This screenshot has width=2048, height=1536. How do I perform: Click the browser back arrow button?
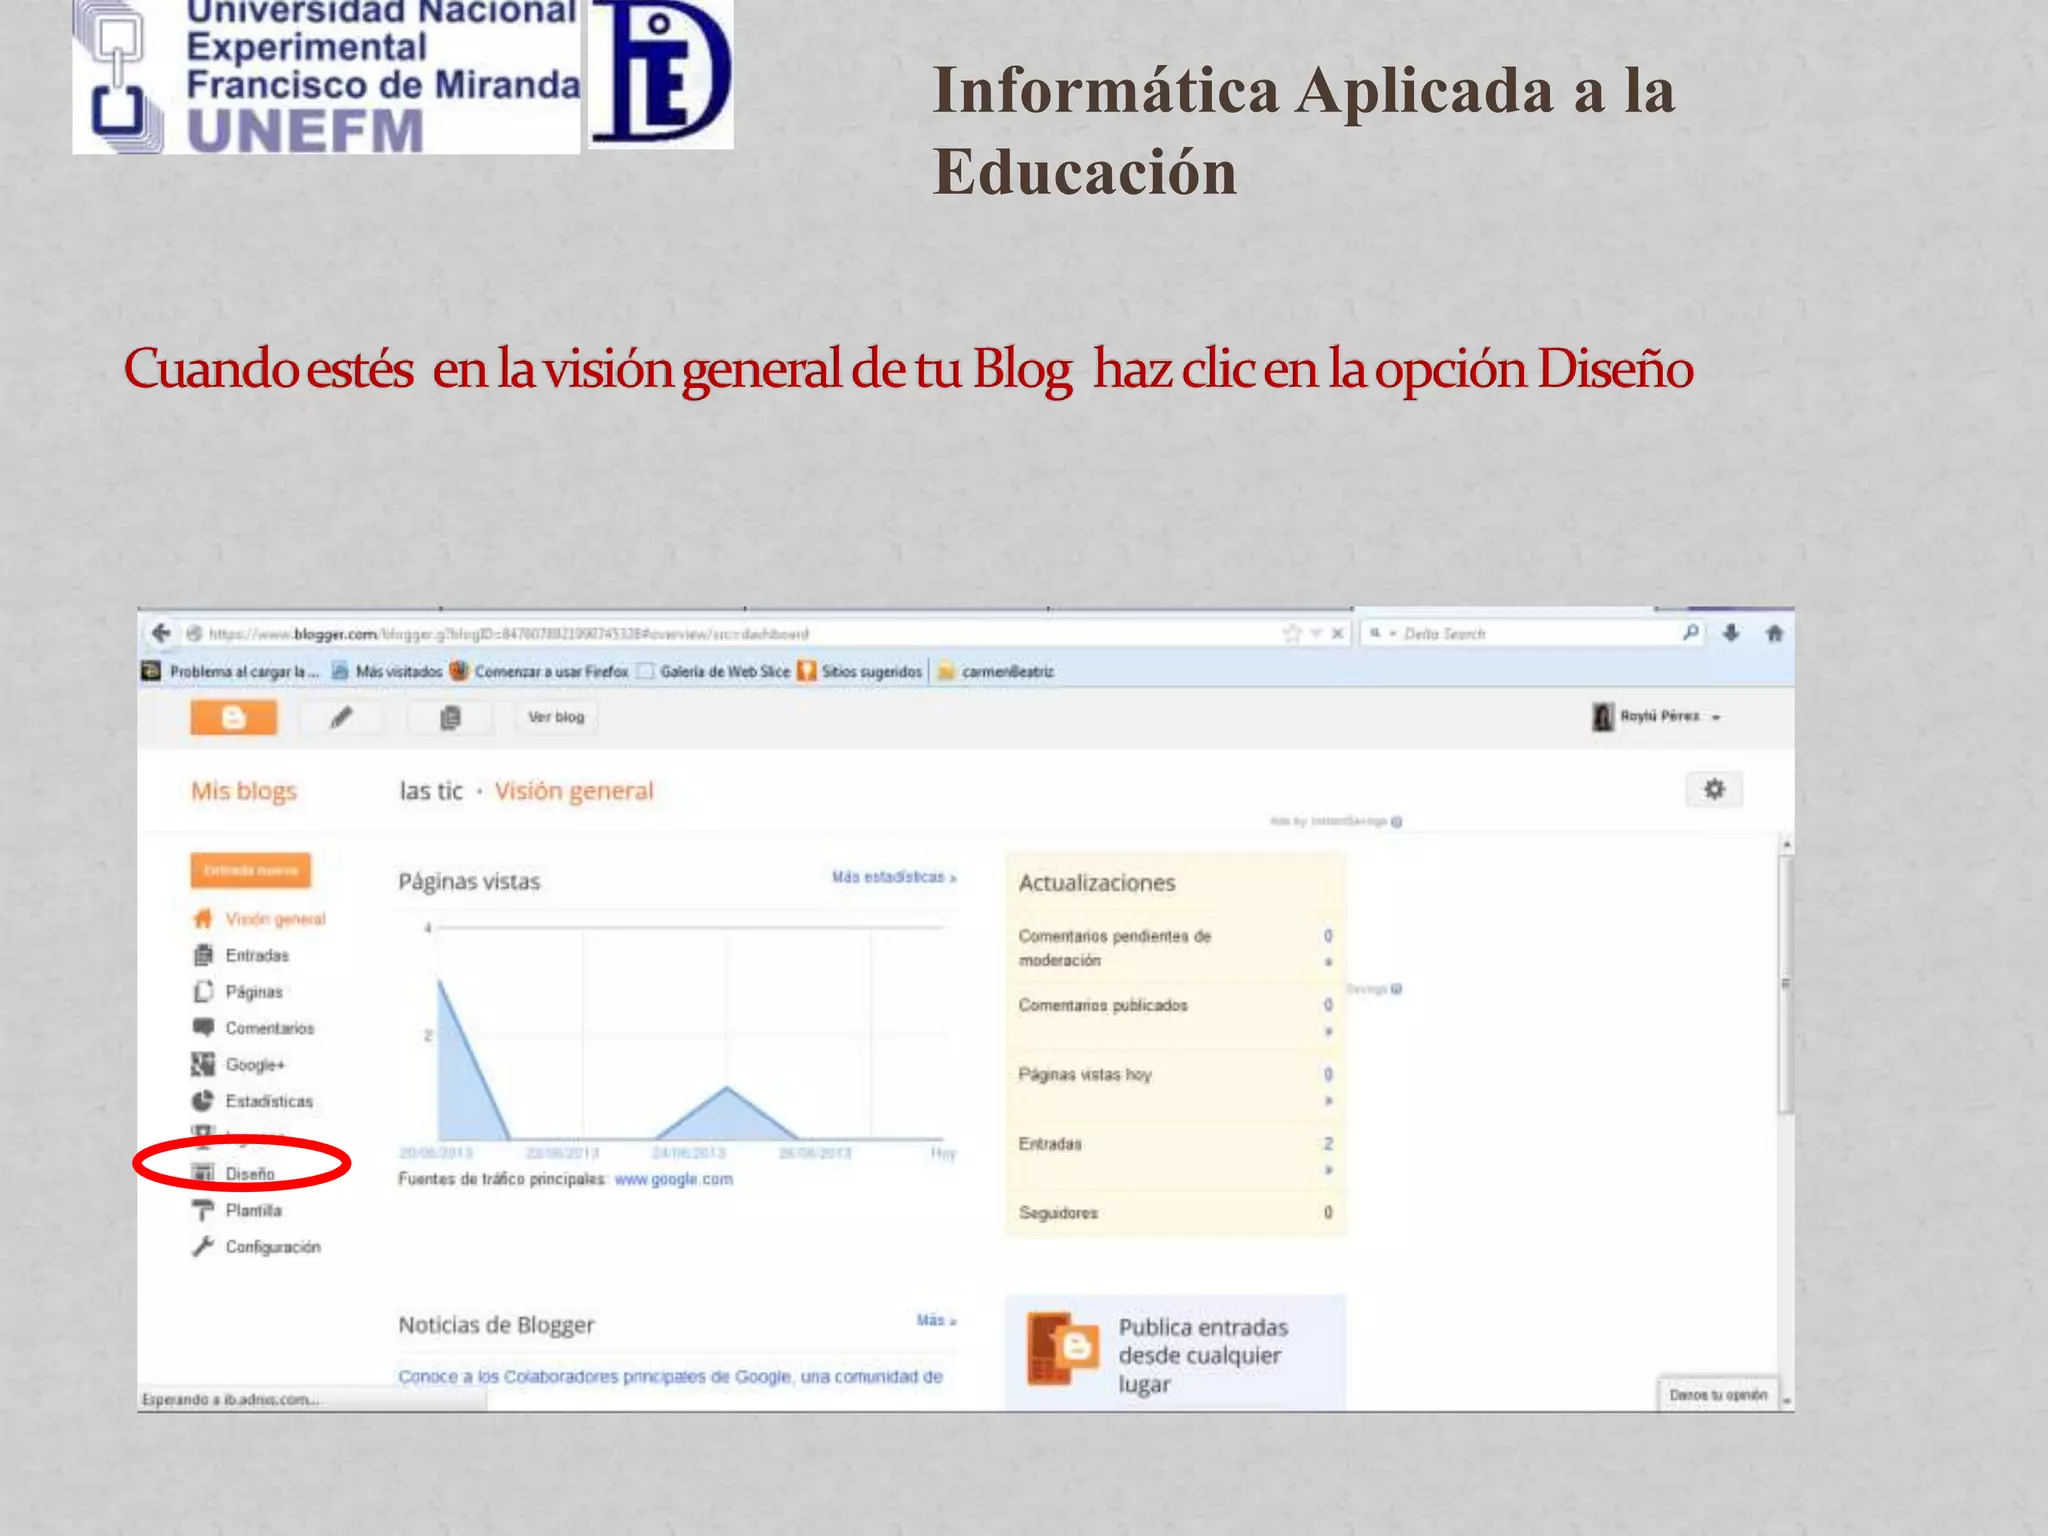pos(161,633)
